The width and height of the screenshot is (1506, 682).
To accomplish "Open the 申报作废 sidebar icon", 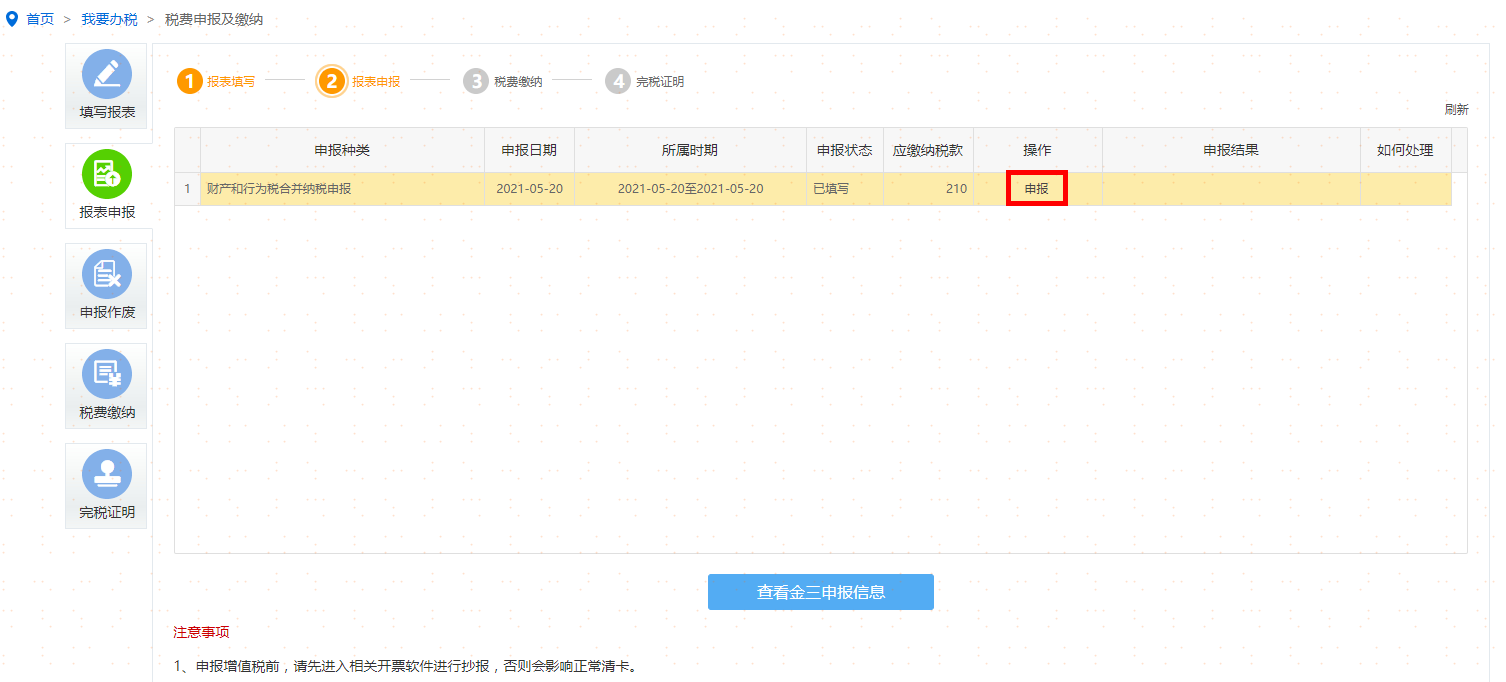I will 106,286.
